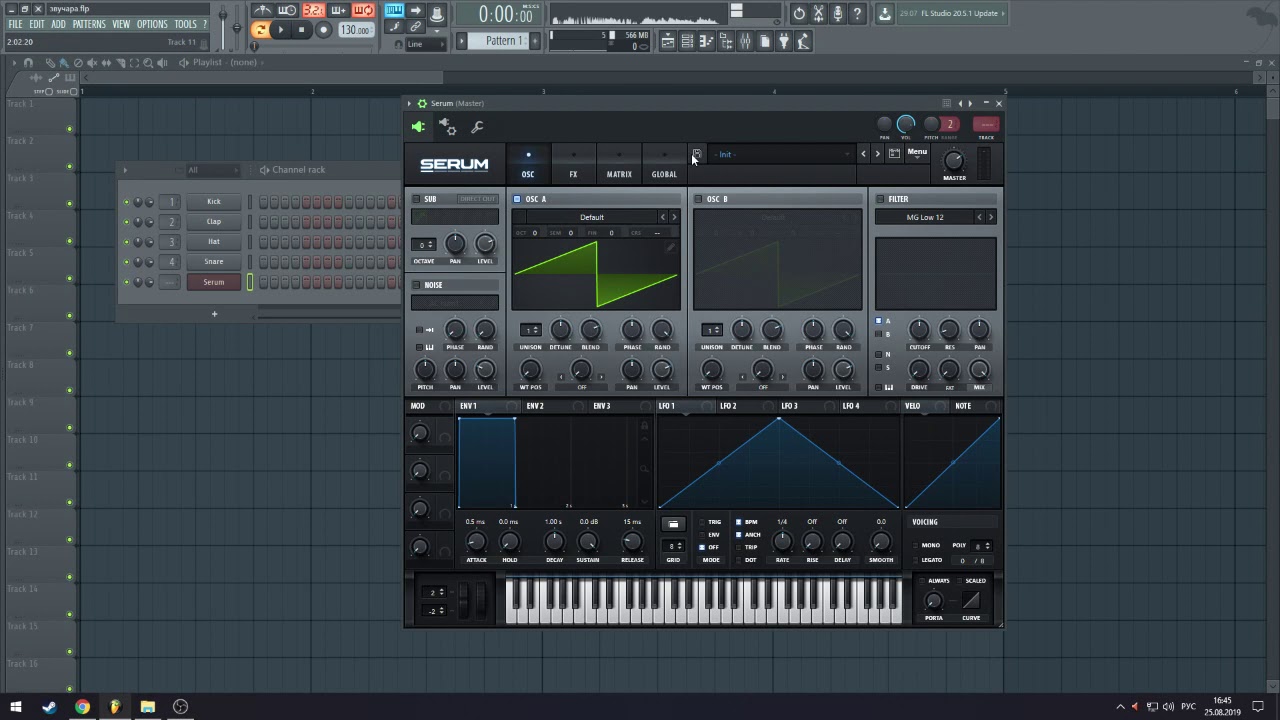Turn on the FILTER section checkbox
Image resolution: width=1280 pixels, height=720 pixels.
coord(880,199)
